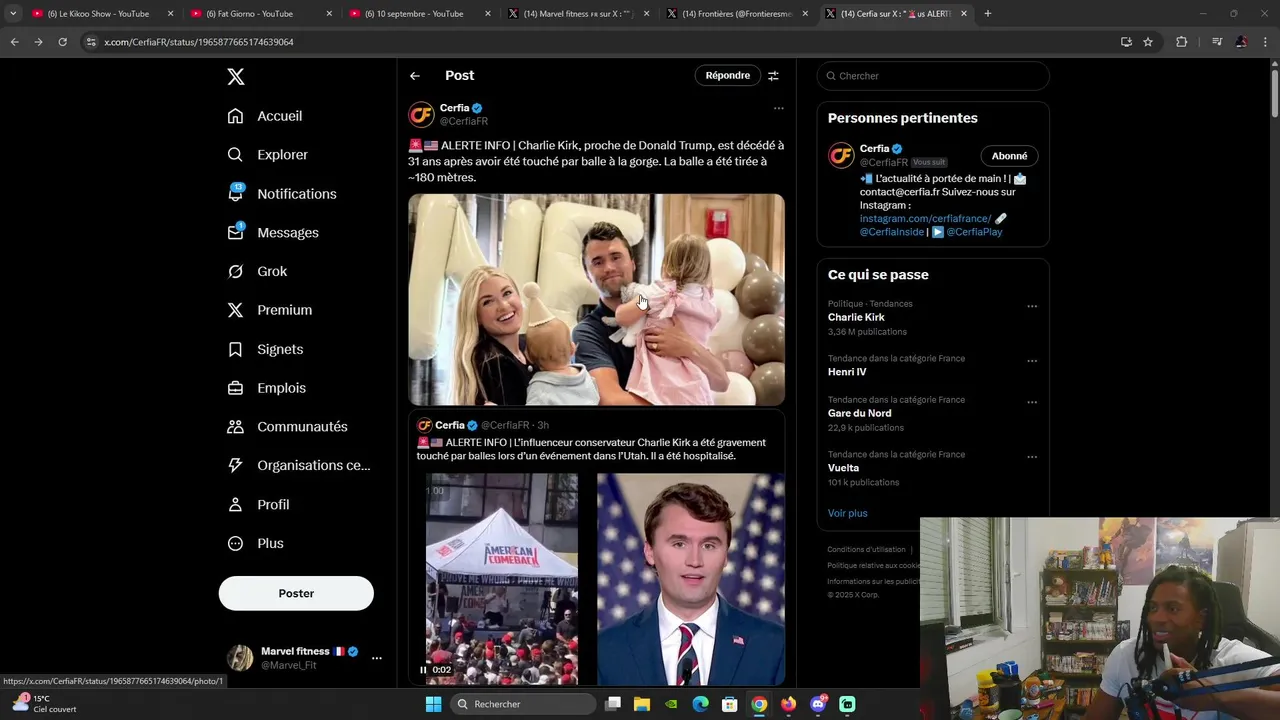The height and width of the screenshot is (720, 1280).
Task: Open the Extensions puzzle icon
Action: pos(1181,42)
